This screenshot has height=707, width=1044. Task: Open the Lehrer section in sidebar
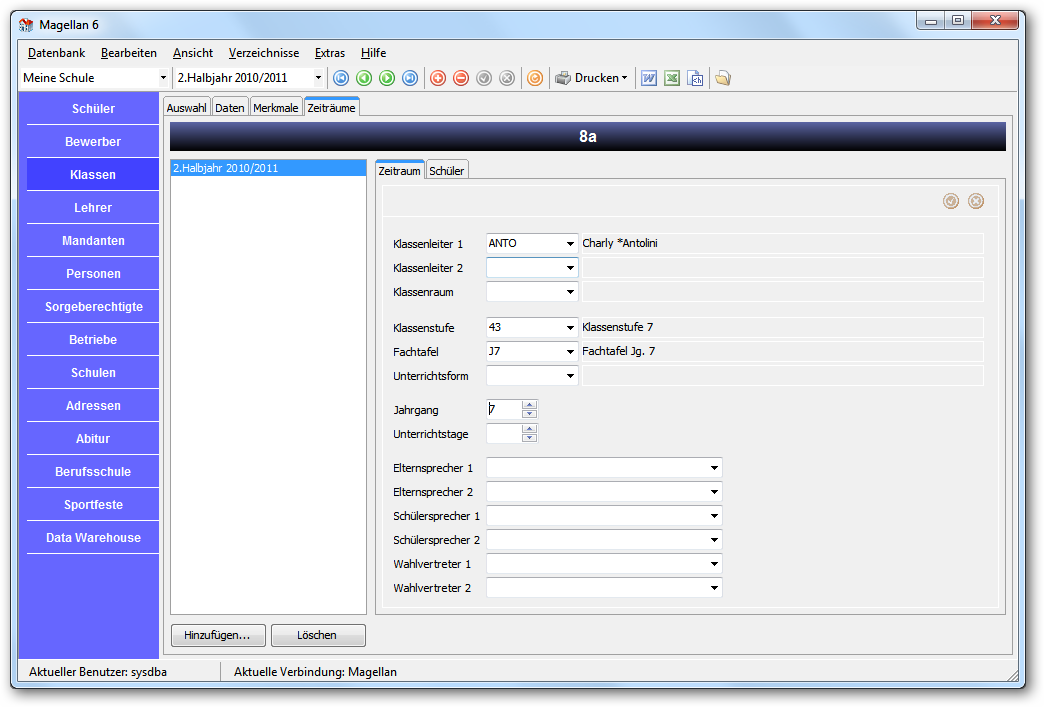coord(93,208)
